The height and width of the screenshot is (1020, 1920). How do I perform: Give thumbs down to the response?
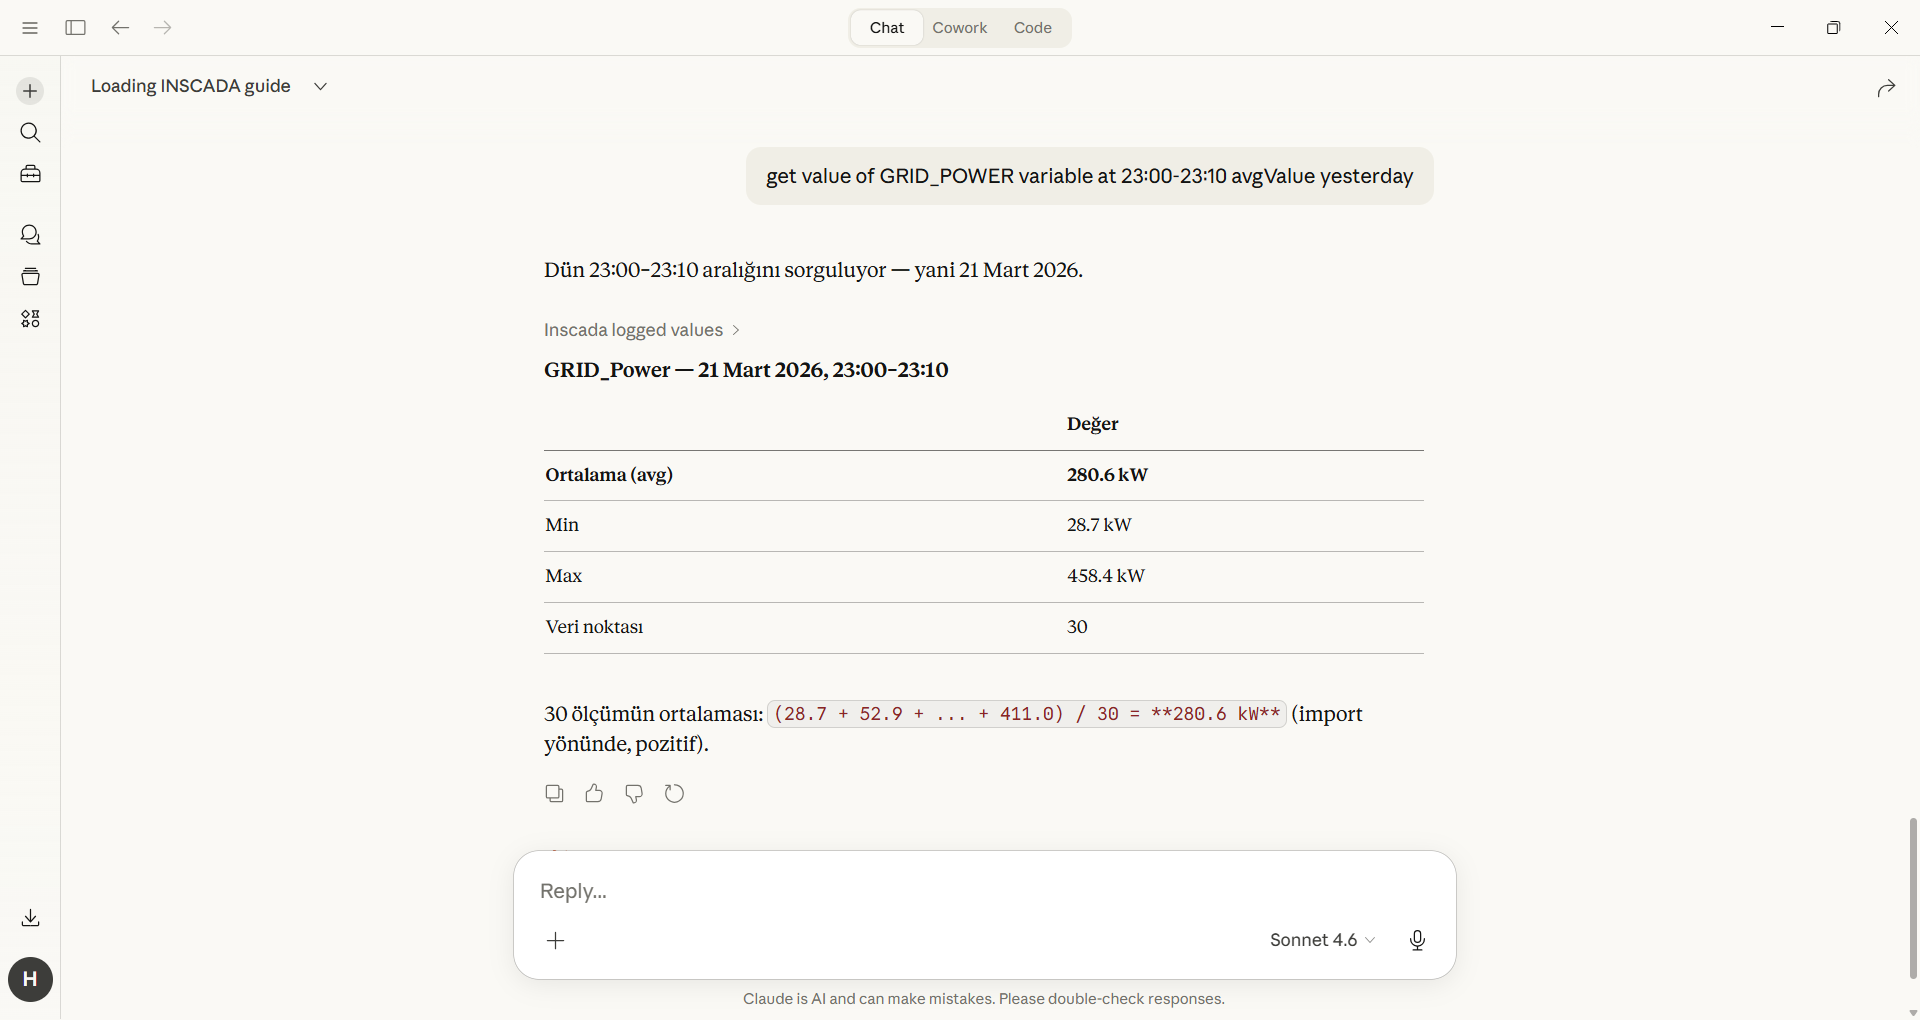coord(634,793)
